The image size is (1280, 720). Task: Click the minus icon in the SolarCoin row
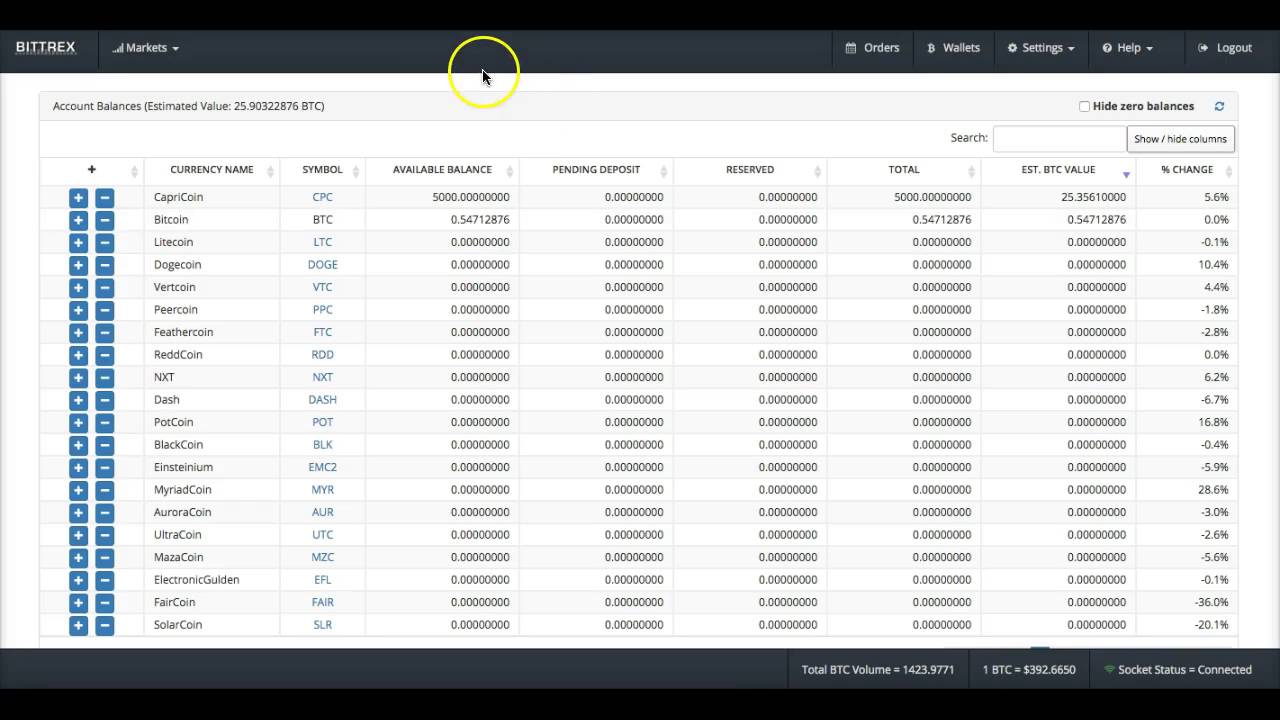(x=104, y=625)
